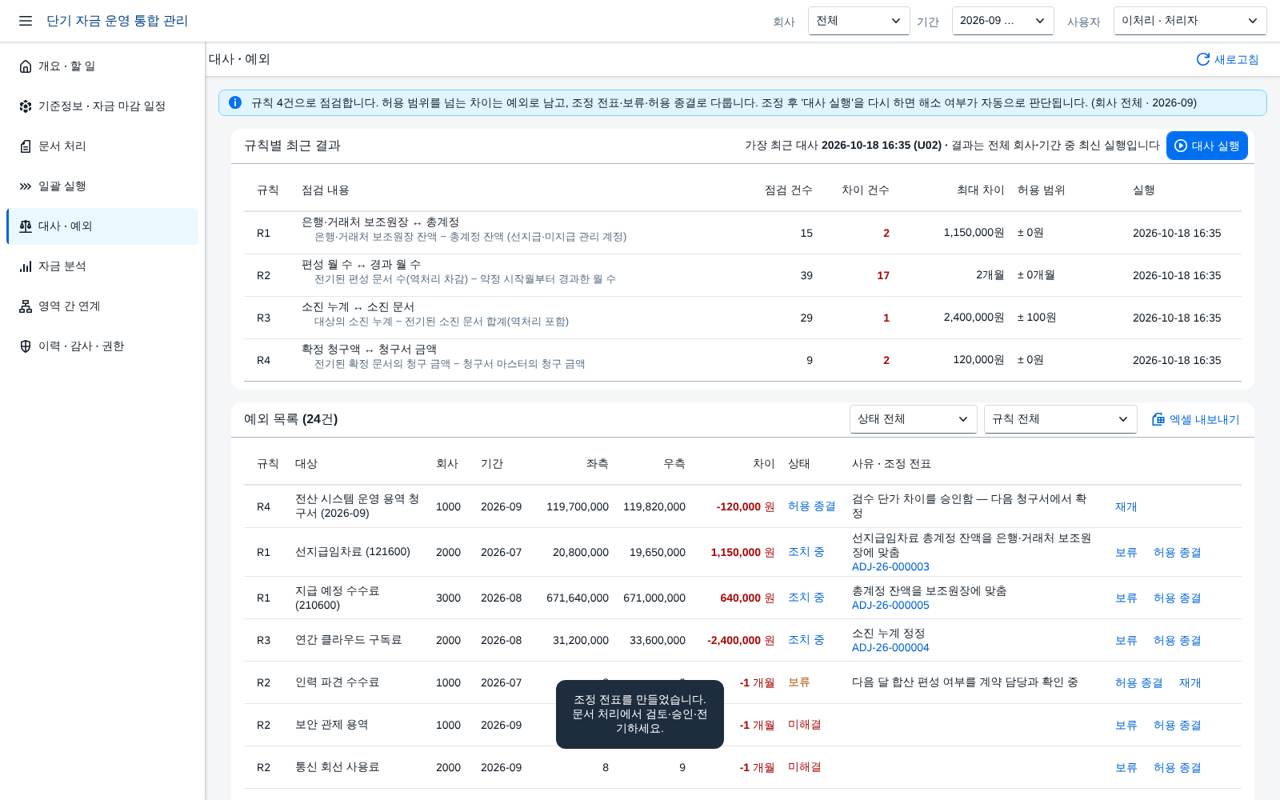
Task: Click 허용 종결 in the 통신 회선 사용료 row
Action: 1177,768
